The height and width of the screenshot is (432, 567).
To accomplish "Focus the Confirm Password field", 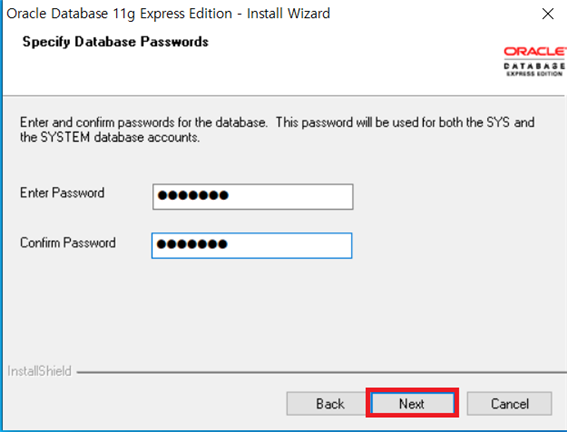I will pyautogui.click(x=252, y=245).
